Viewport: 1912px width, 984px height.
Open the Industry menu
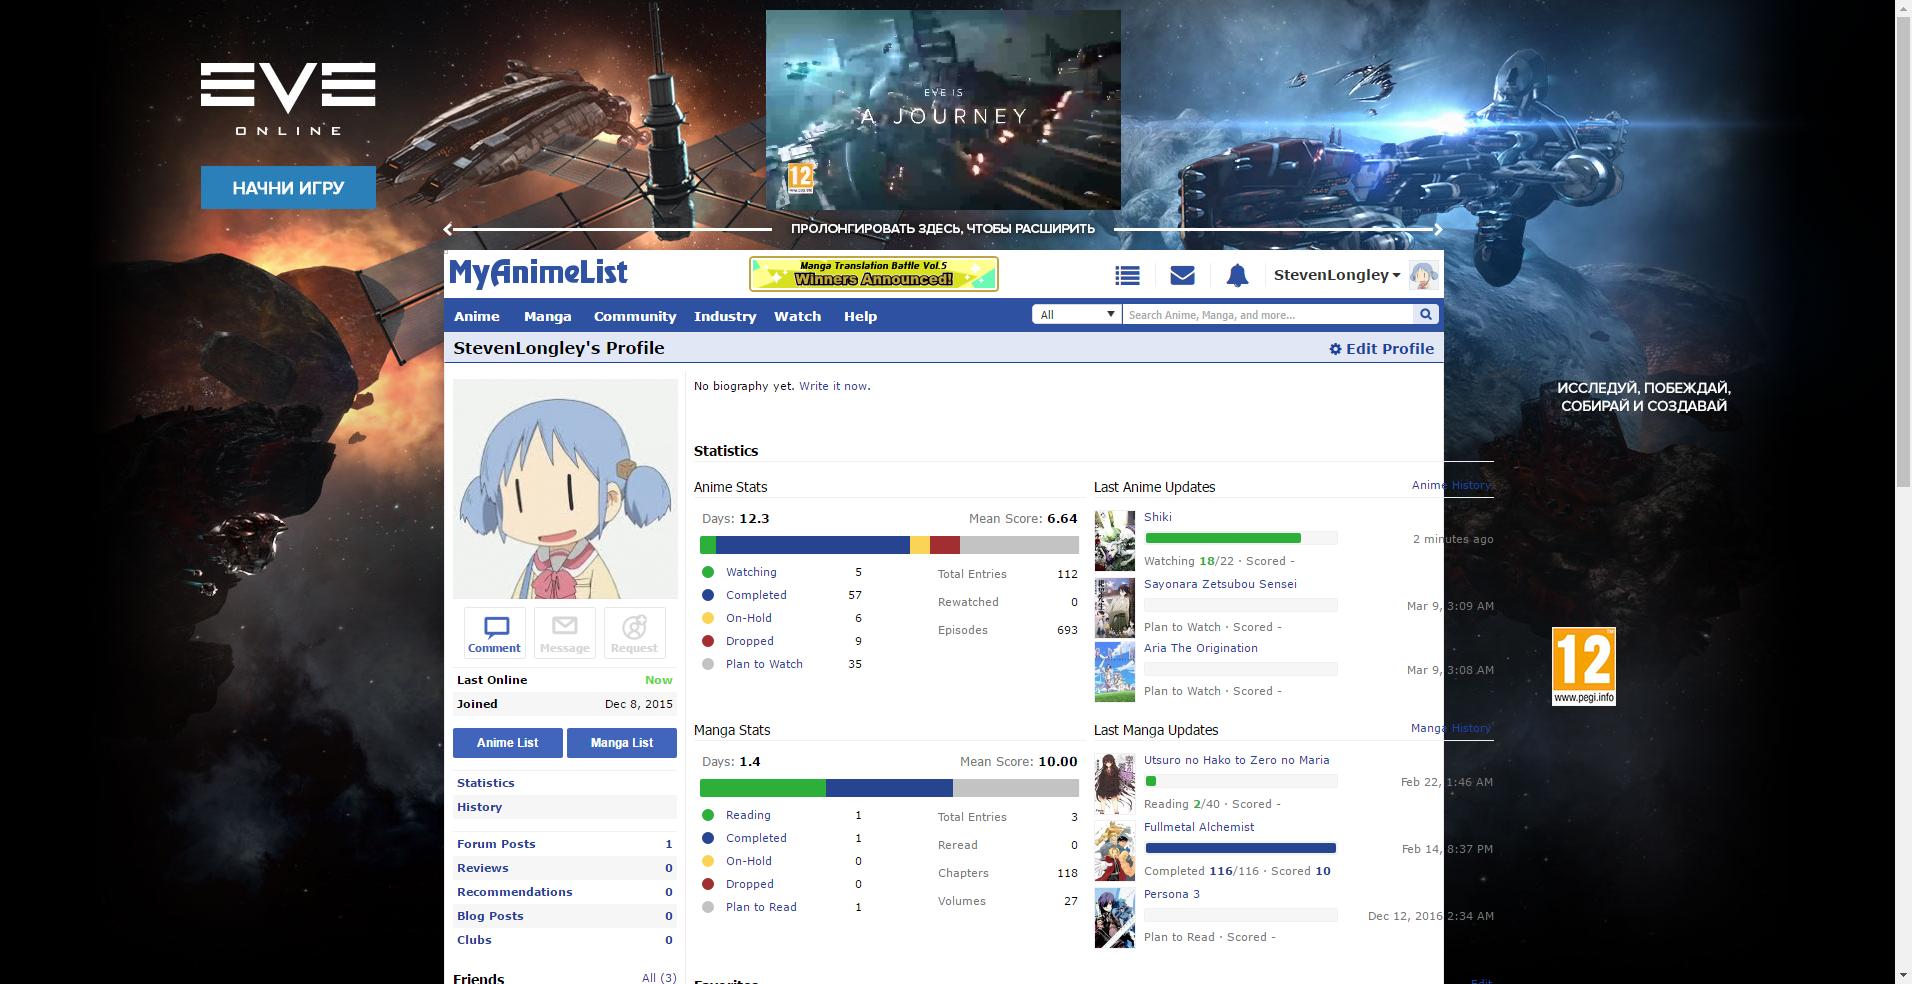[725, 316]
